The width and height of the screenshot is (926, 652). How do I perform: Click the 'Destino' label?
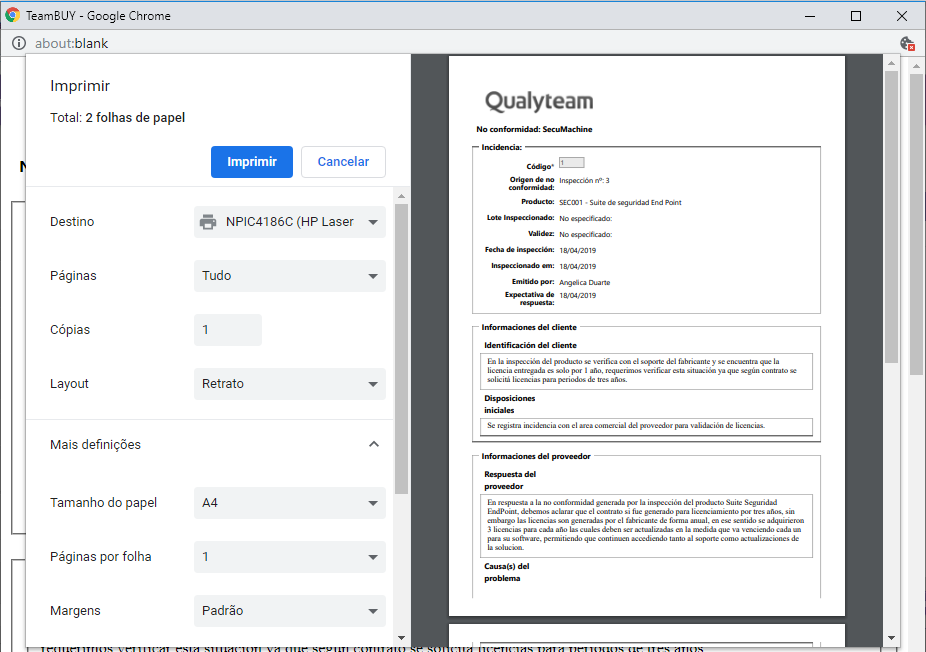pyautogui.click(x=72, y=222)
